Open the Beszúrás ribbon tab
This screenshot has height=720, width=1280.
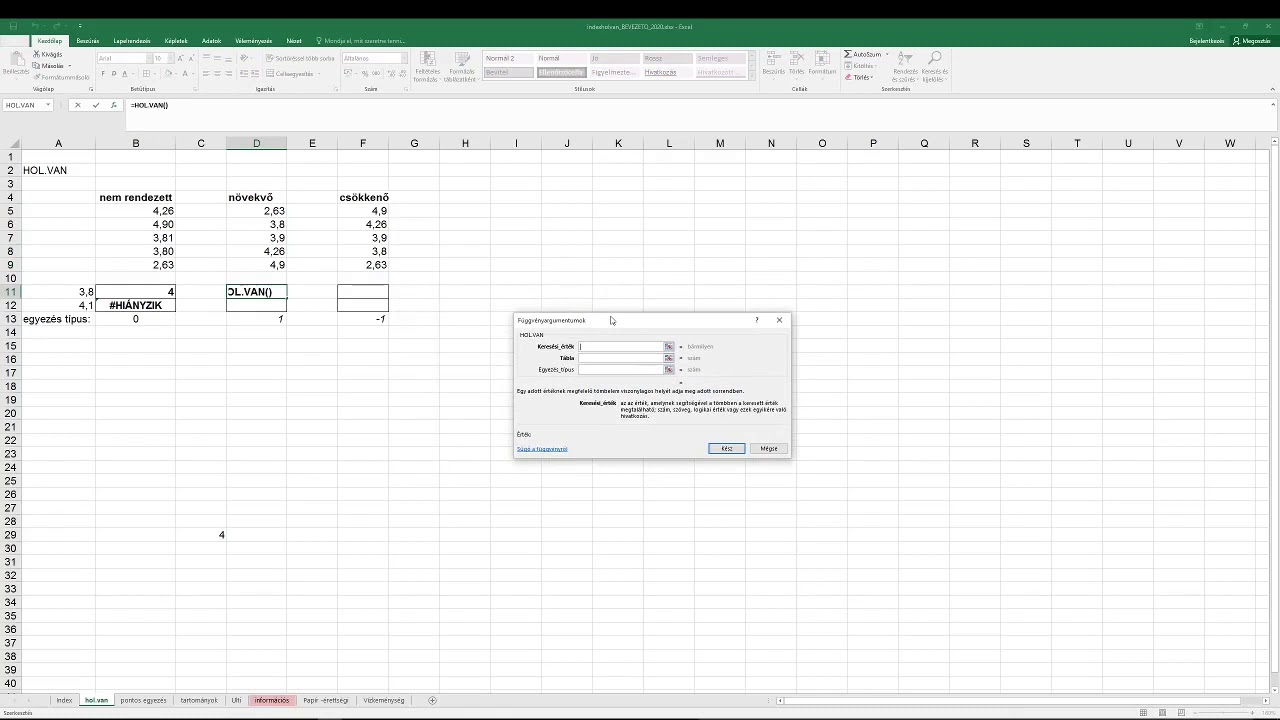point(88,41)
